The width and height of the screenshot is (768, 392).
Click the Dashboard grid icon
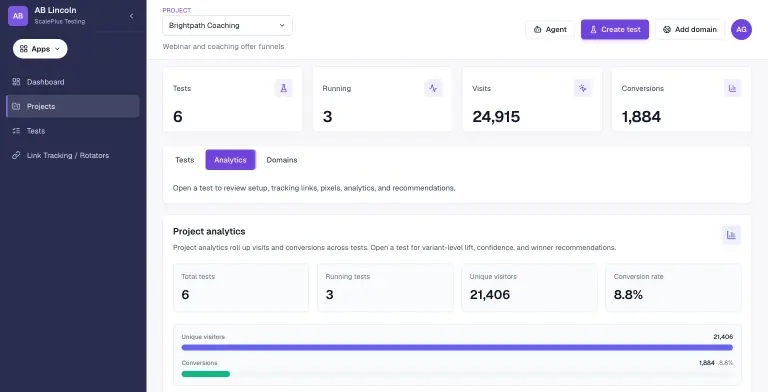(x=16, y=82)
